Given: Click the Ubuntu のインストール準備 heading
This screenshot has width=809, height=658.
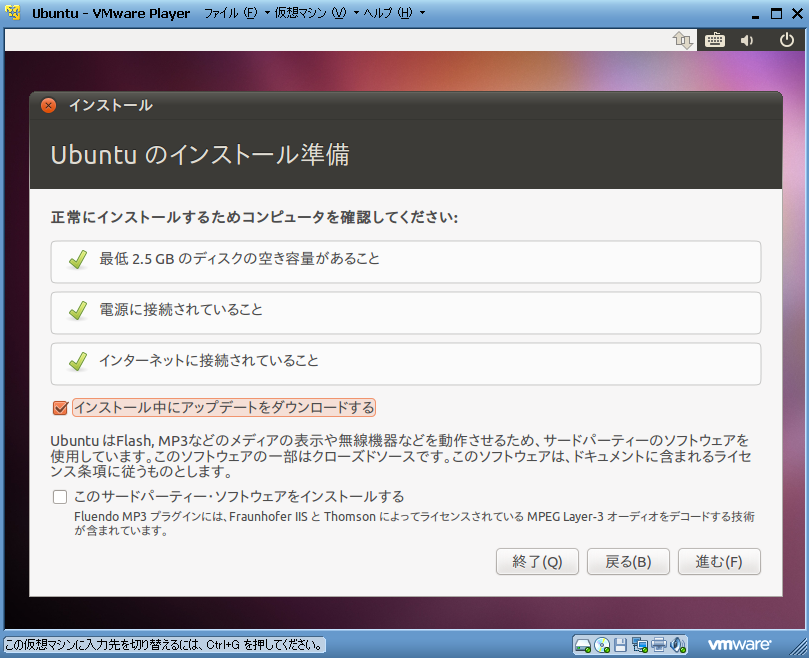Looking at the screenshot, I should coord(200,155).
